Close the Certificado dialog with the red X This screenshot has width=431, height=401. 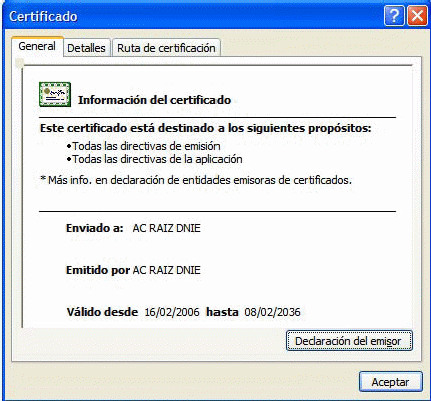click(417, 16)
